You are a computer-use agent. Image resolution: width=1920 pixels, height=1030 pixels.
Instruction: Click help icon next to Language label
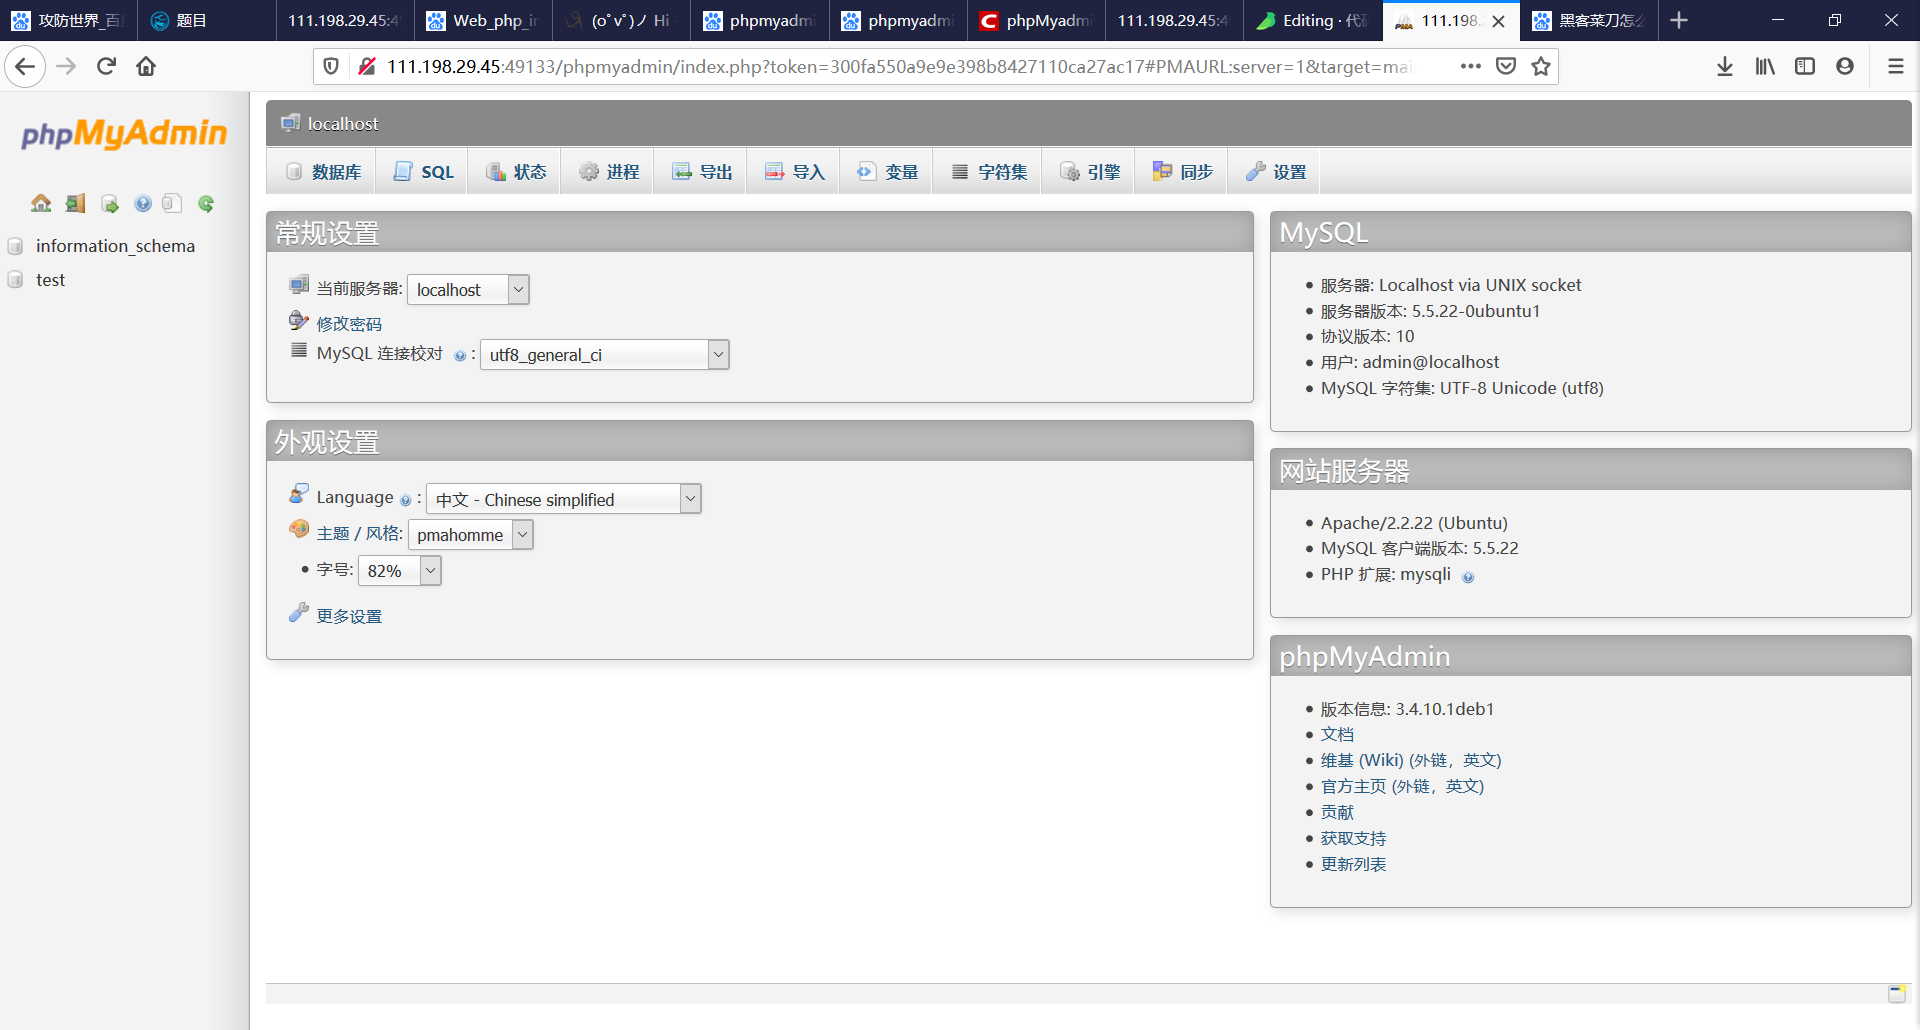[x=405, y=500]
